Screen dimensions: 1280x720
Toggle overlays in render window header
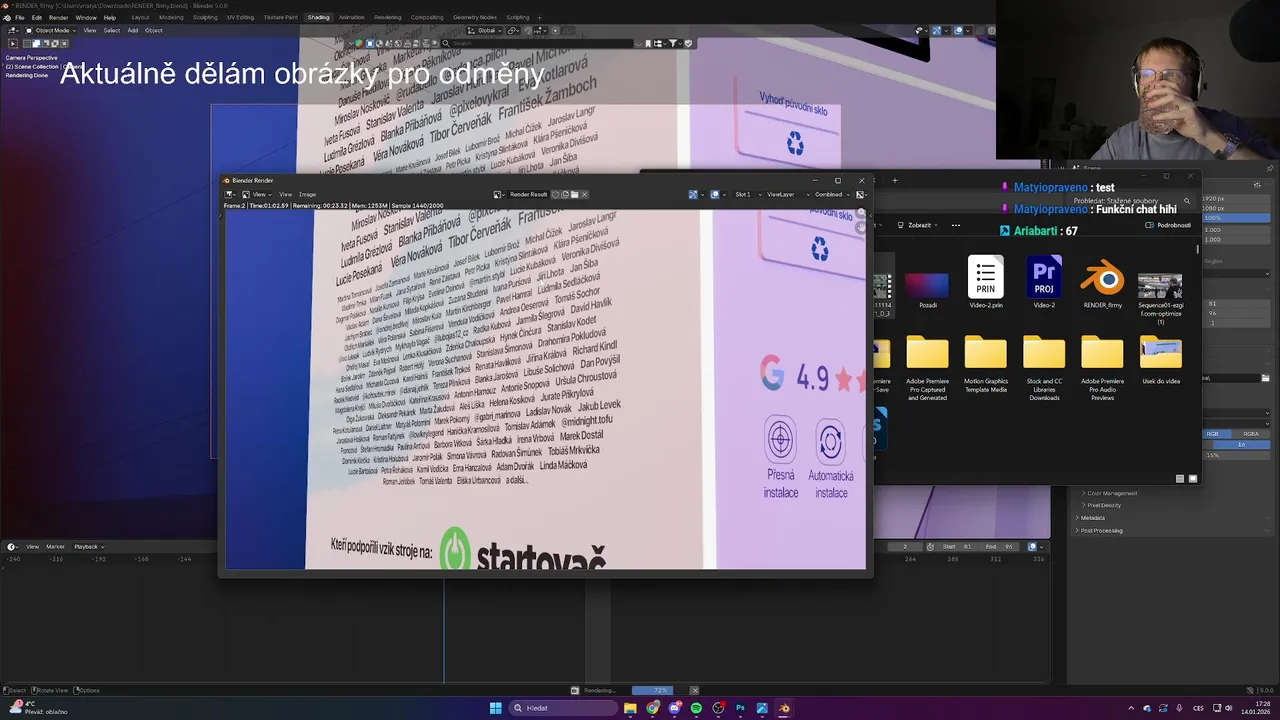[x=715, y=194]
